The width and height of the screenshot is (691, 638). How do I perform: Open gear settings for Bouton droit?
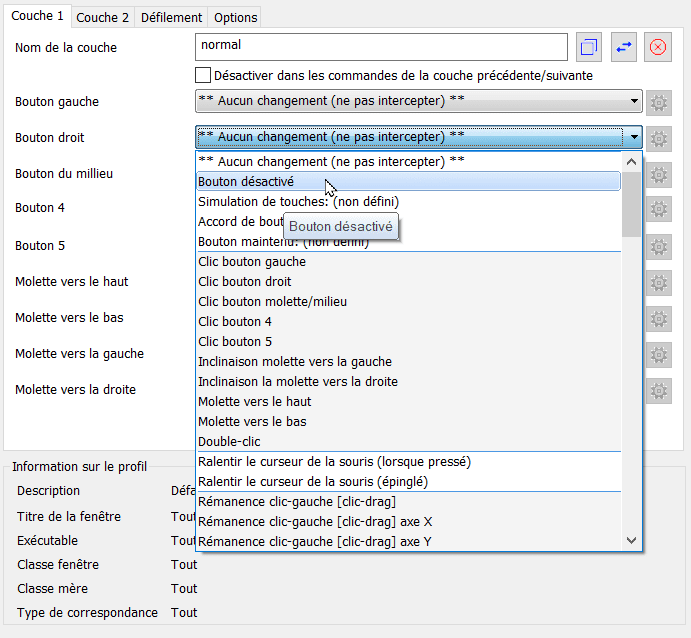click(658, 138)
